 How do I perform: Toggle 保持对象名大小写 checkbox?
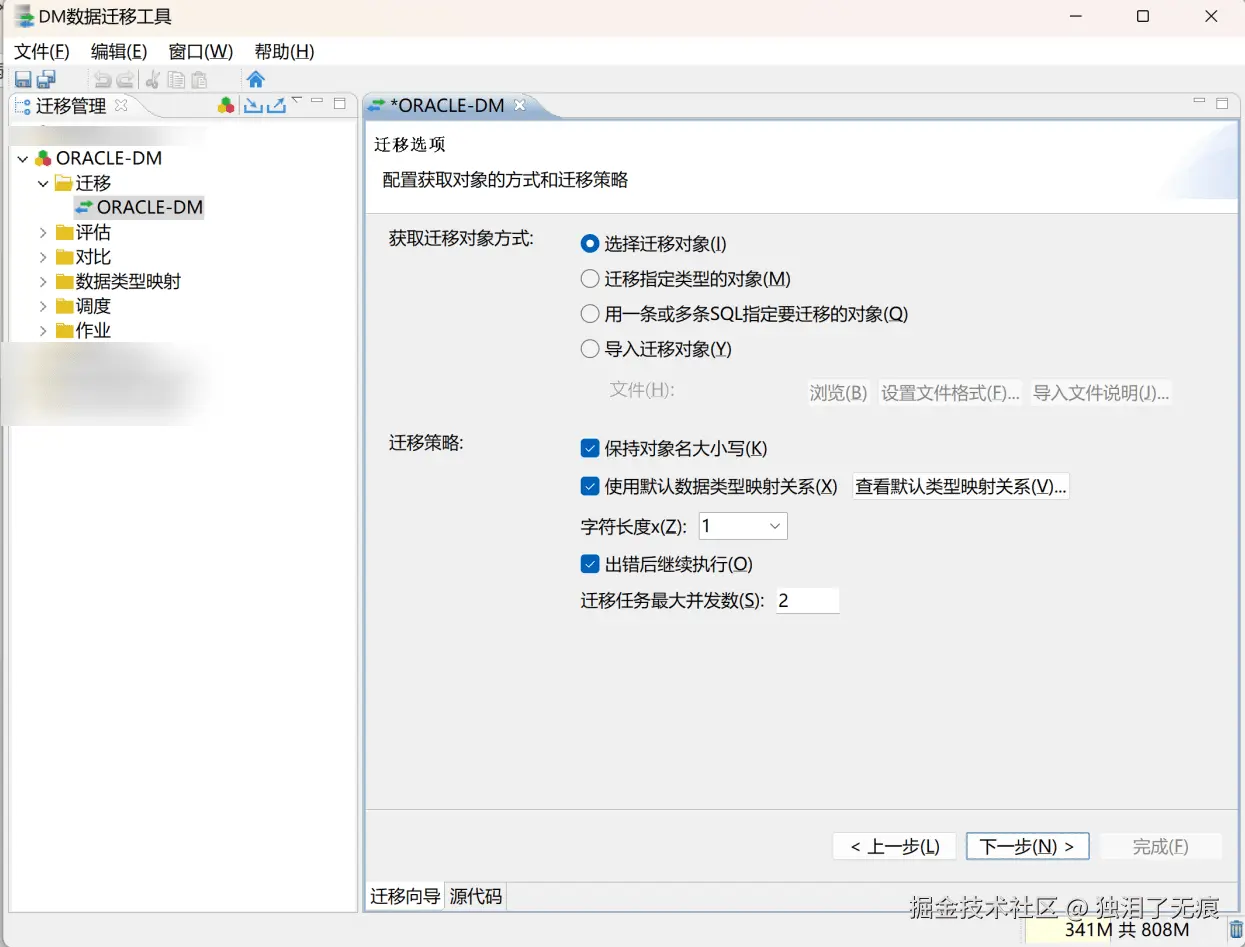(x=590, y=448)
